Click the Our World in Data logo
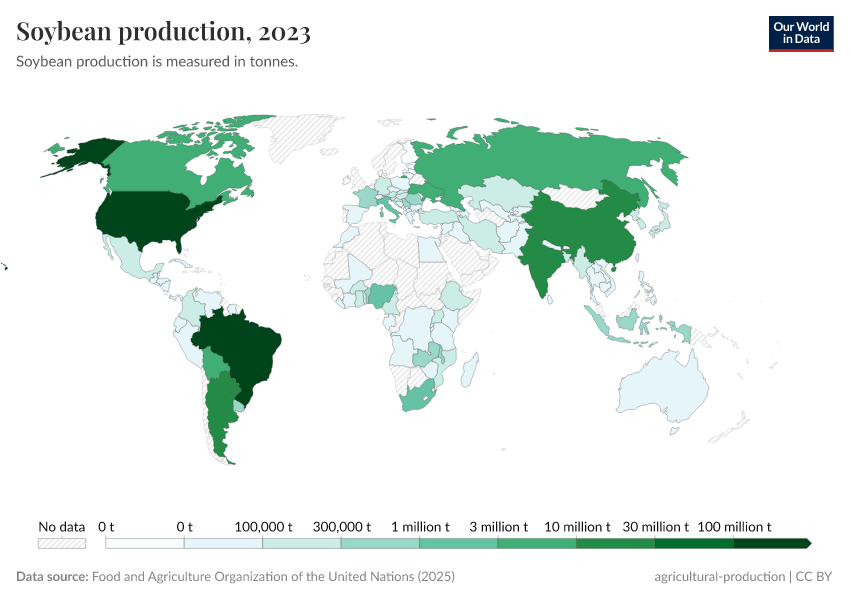This screenshot has height=600, width=850. [x=801, y=31]
